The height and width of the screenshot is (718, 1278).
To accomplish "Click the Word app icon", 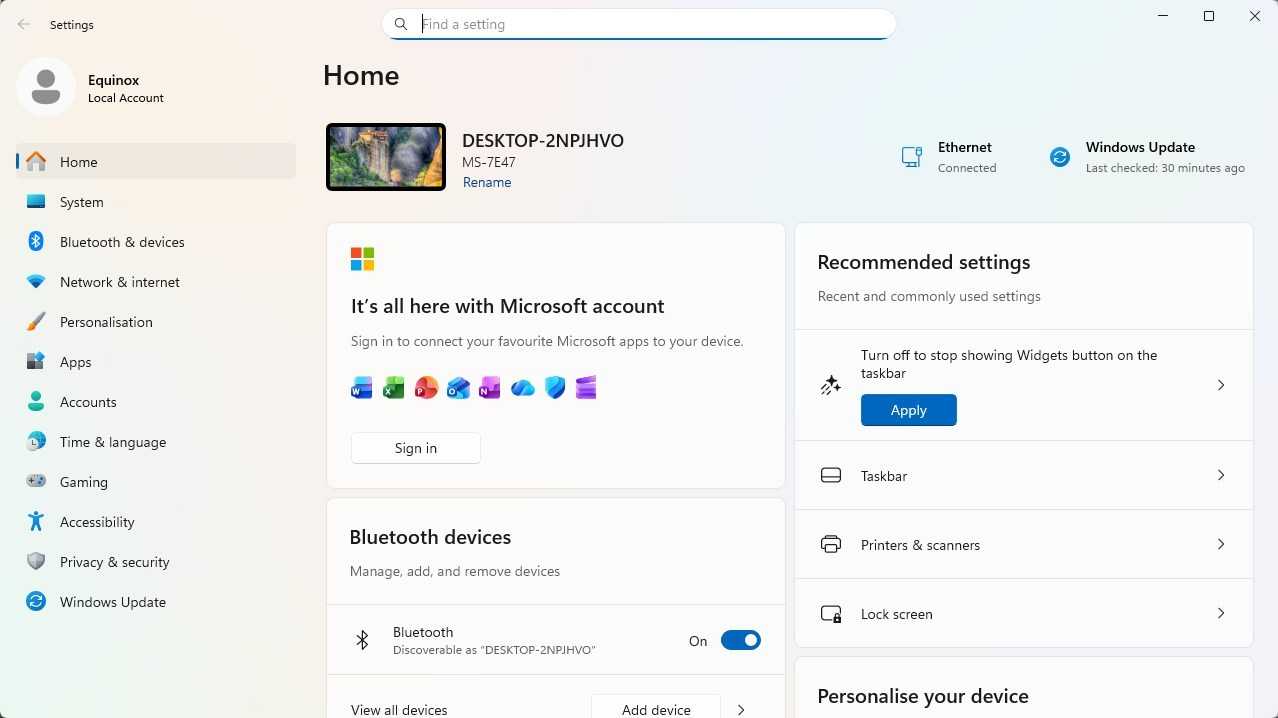I will pos(362,388).
